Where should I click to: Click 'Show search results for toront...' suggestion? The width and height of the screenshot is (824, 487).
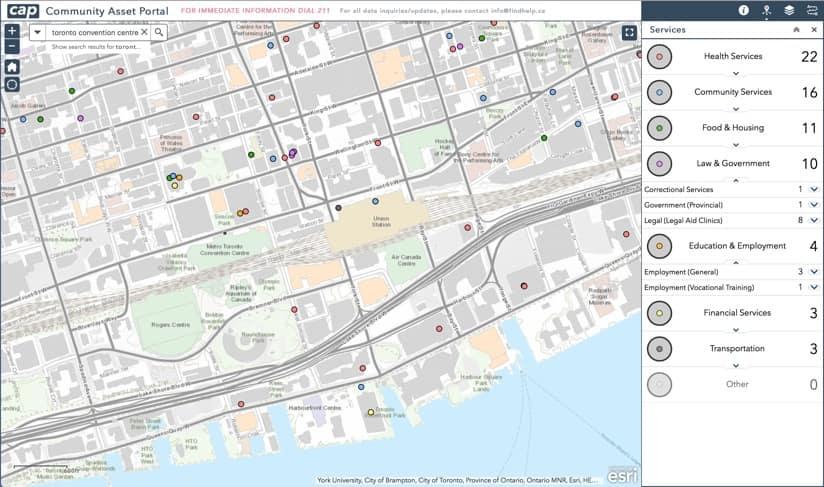click(x=96, y=47)
